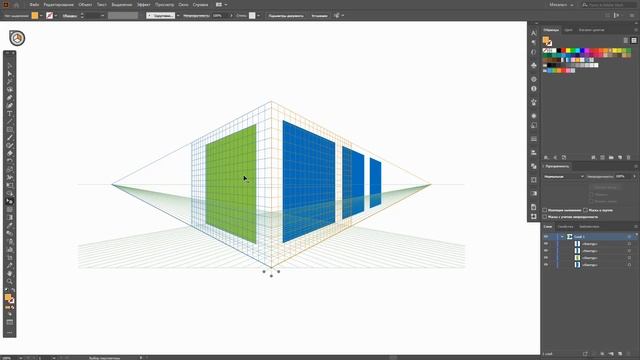Select the Pen tool
The image size is (640, 360).
[9, 98]
